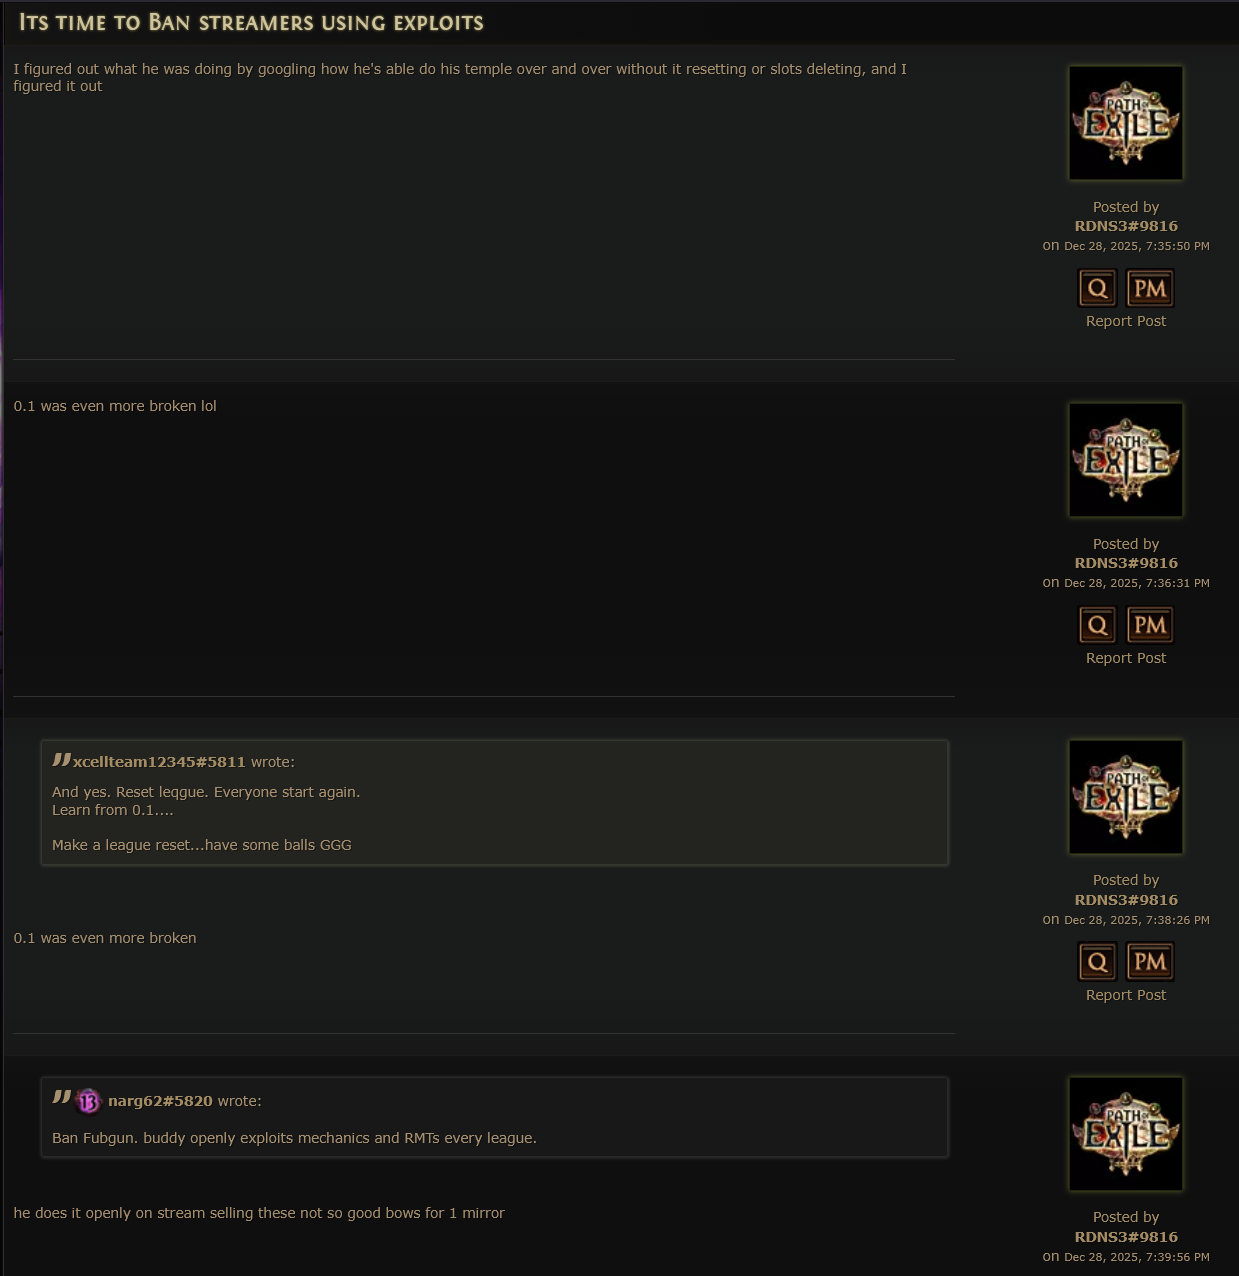Viewport: 1239px width, 1276px height.
Task: Report the post dated 7:36:31 PM
Action: (1126, 658)
